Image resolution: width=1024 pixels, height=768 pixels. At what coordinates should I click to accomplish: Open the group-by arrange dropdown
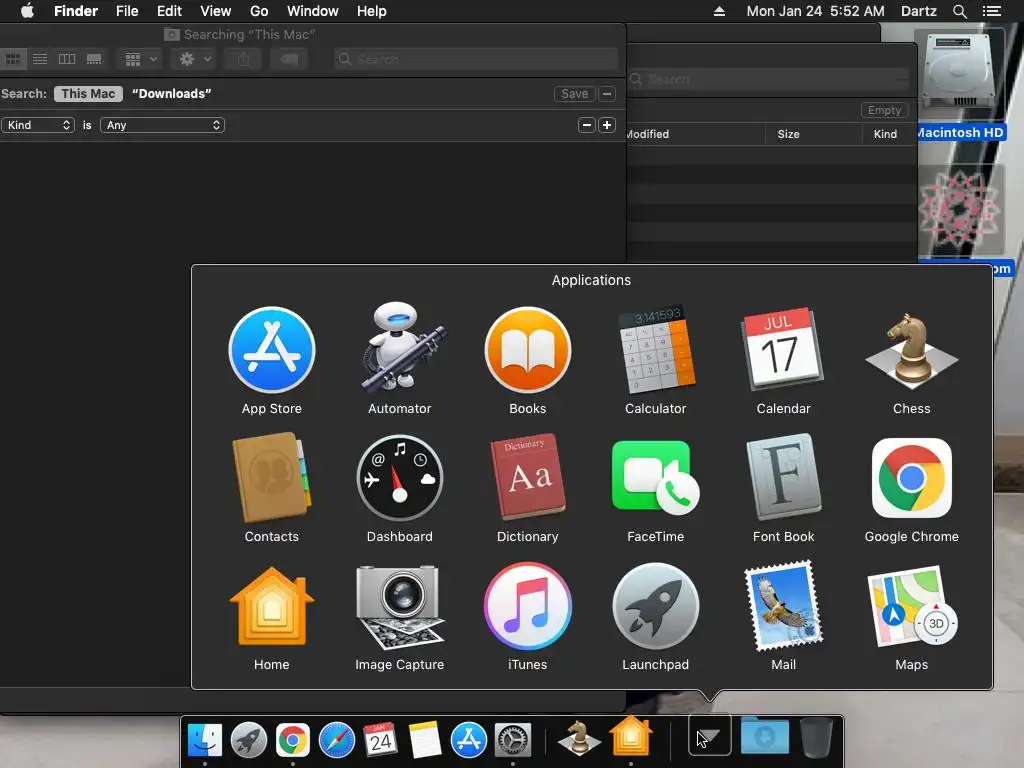click(x=140, y=59)
